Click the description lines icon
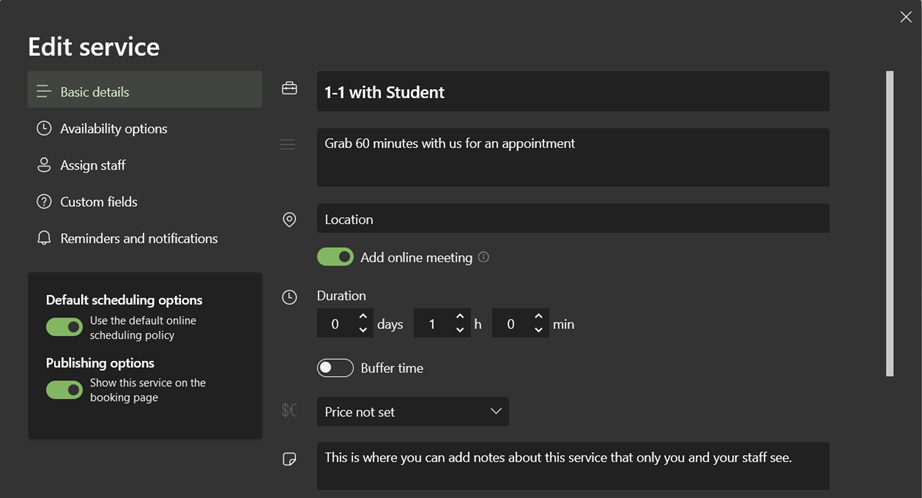This screenshot has height=498, width=922. point(288,145)
